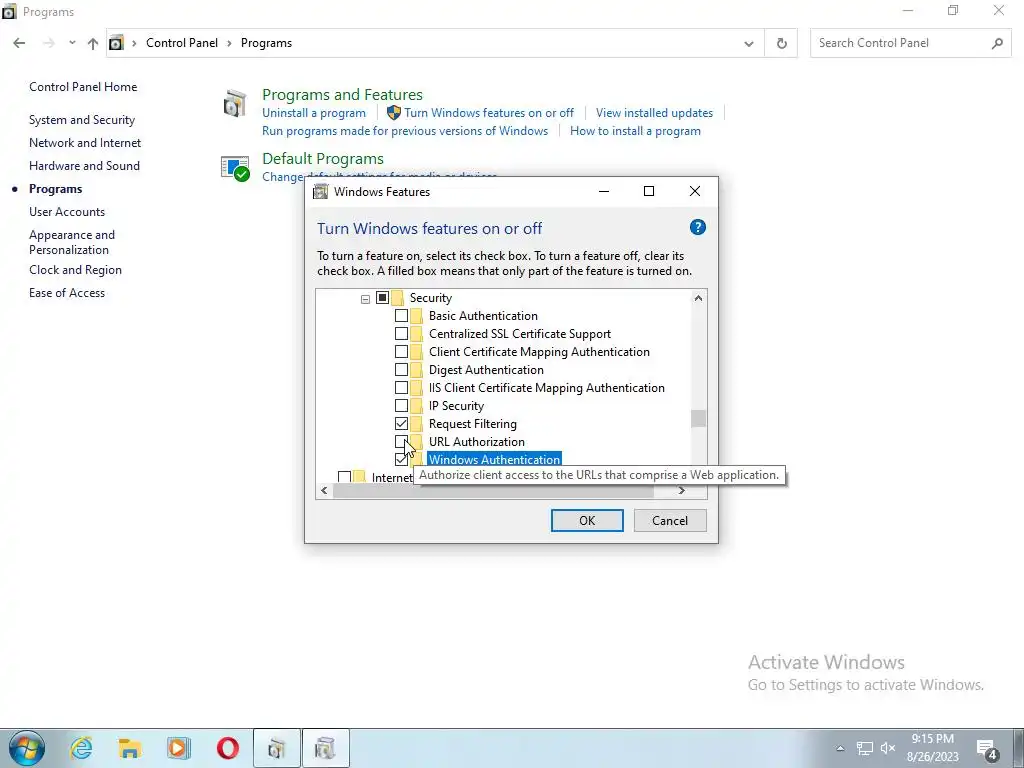Open the Start menu orb
This screenshot has width=1024, height=768.
pyautogui.click(x=26, y=748)
